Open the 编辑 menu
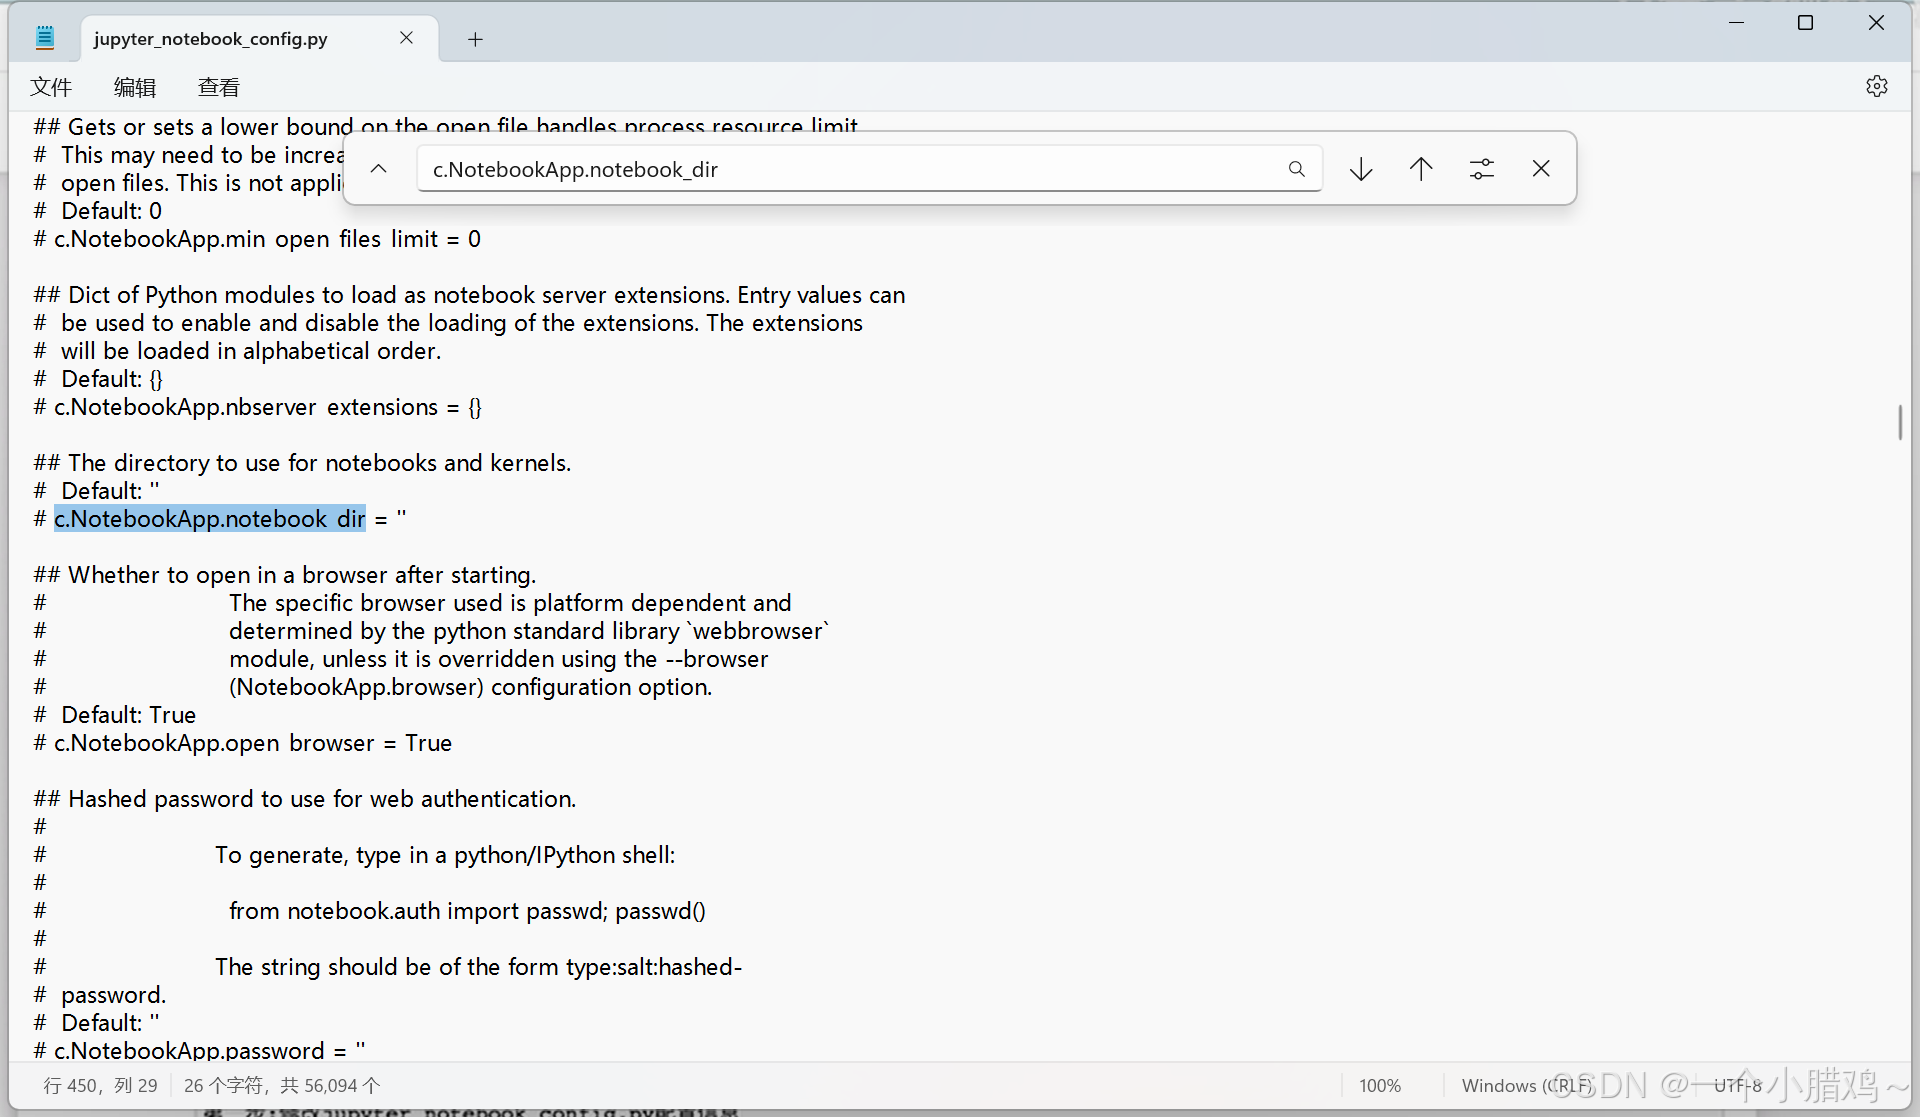The image size is (1920, 1117). coord(135,87)
